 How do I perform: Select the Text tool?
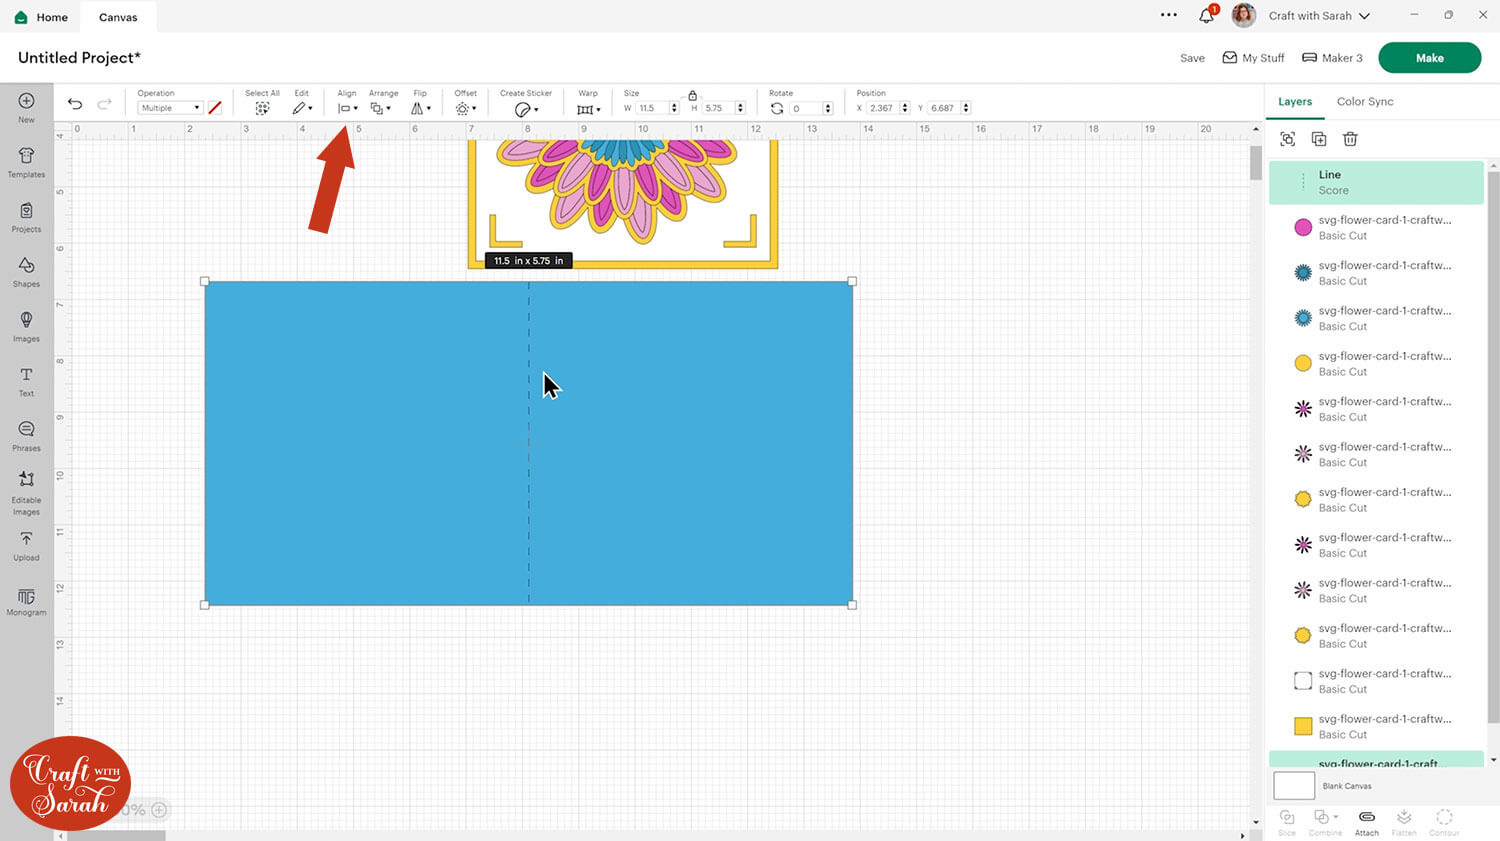26,380
